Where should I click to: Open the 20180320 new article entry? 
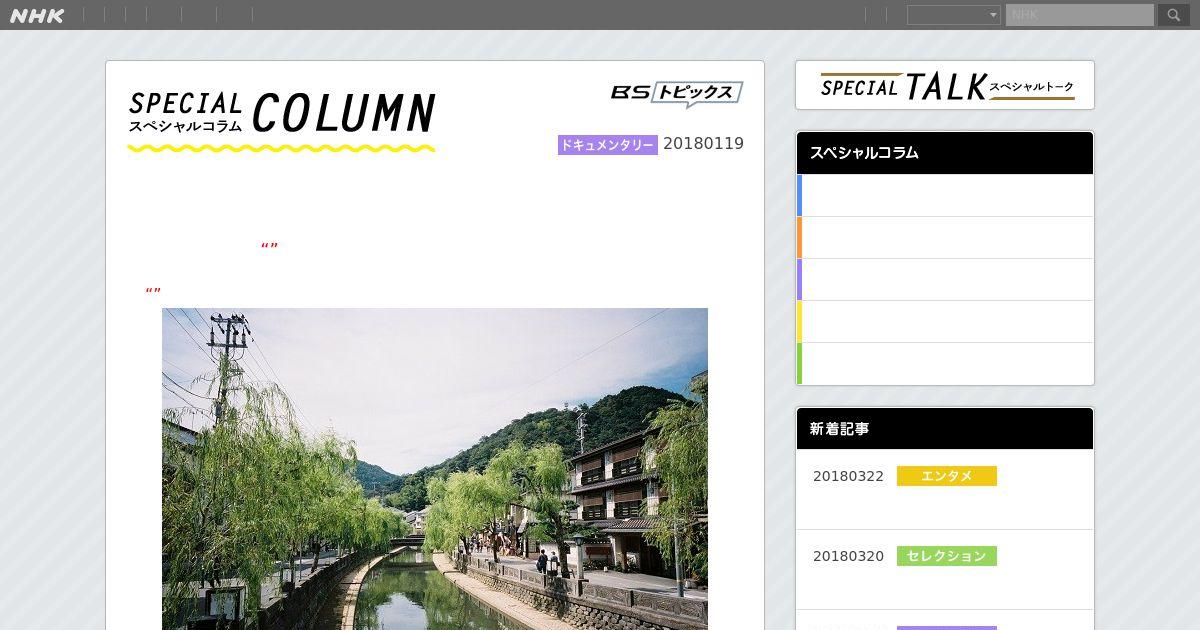point(945,570)
